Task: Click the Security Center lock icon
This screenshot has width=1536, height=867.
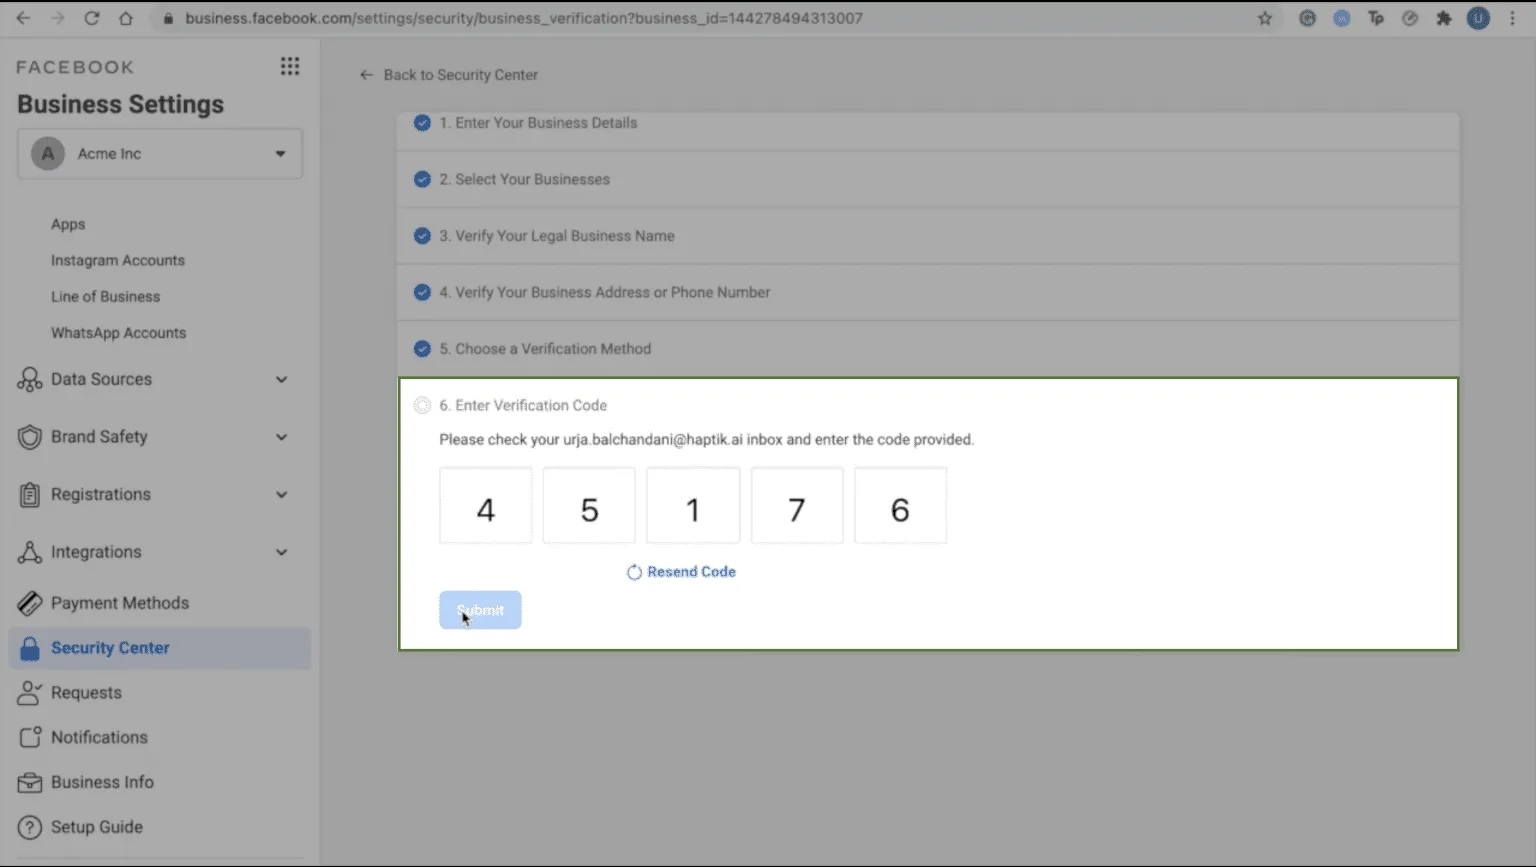Action: (x=28, y=648)
